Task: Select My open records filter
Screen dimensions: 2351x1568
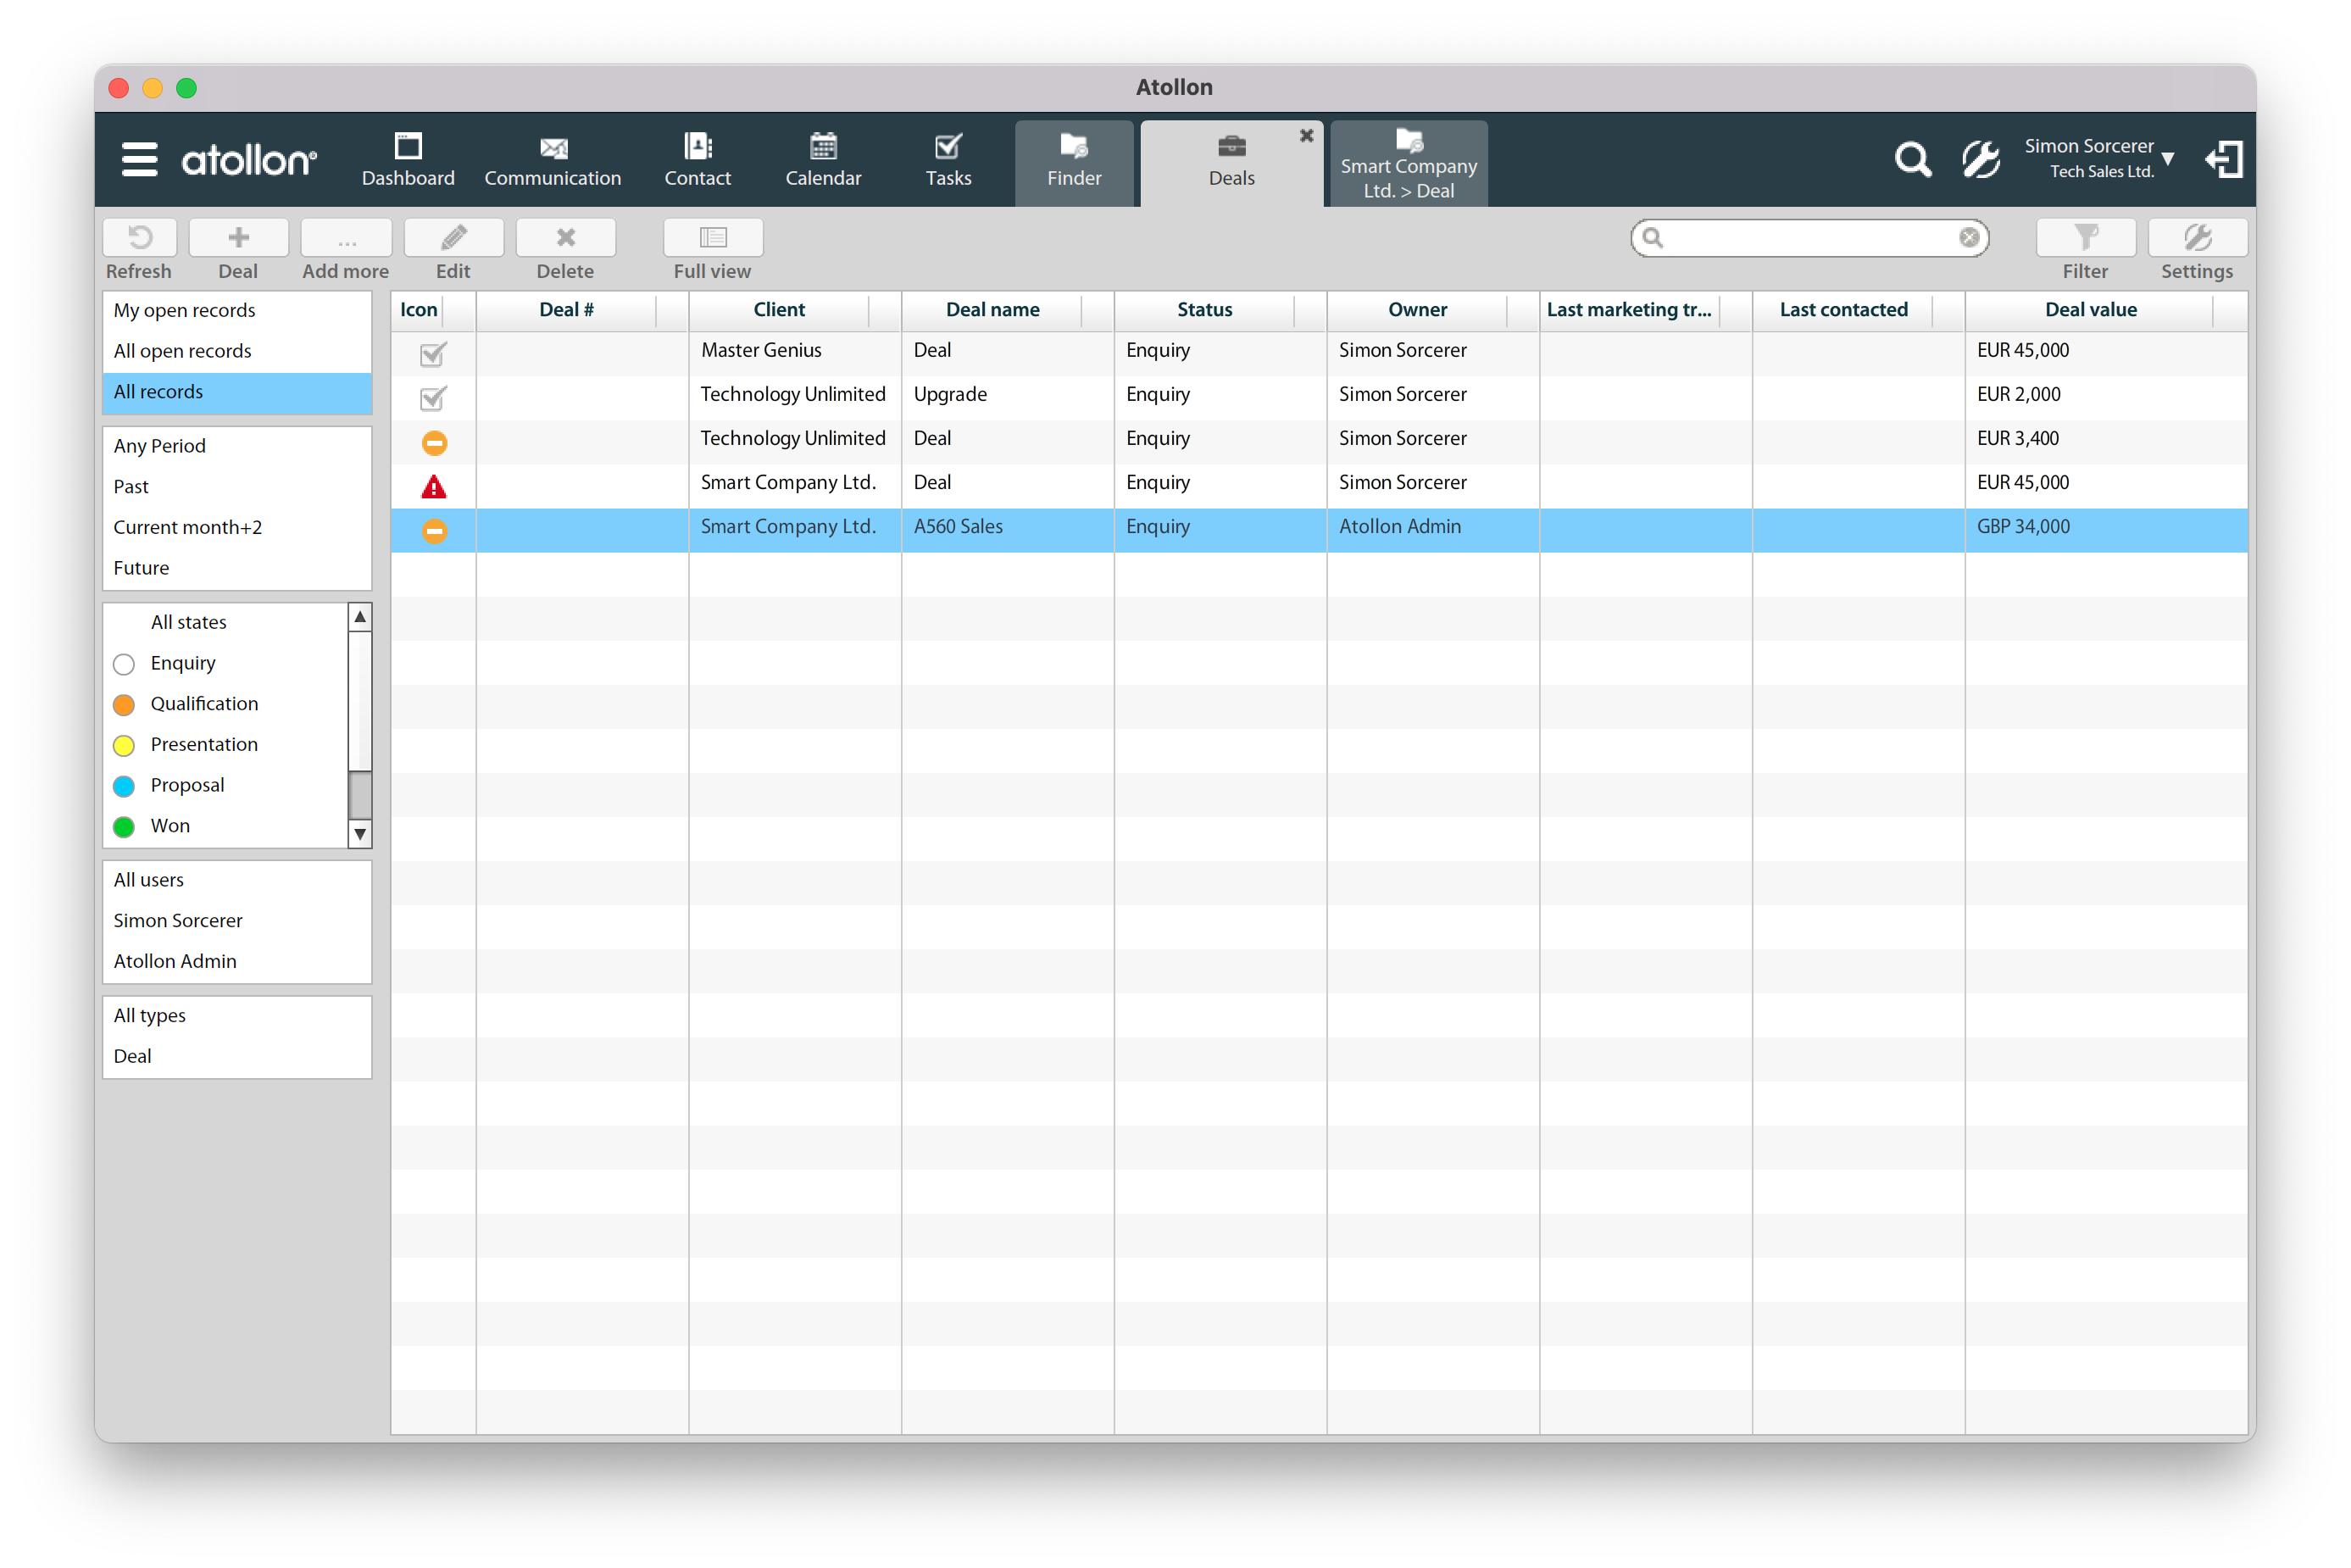Action: 185,310
